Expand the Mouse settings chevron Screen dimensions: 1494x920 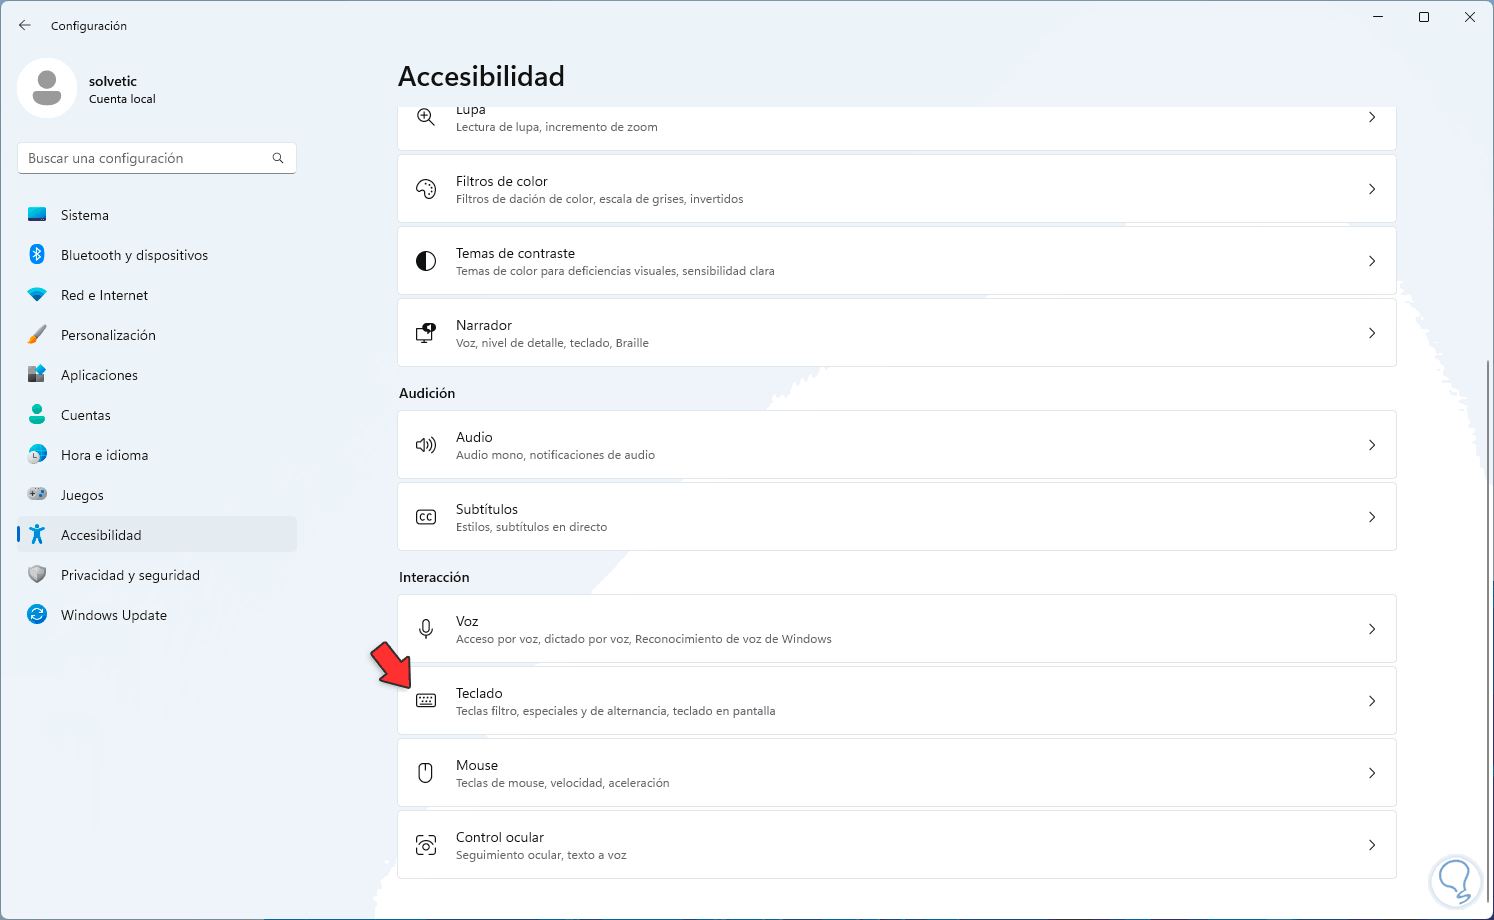tap(1371, 773)
